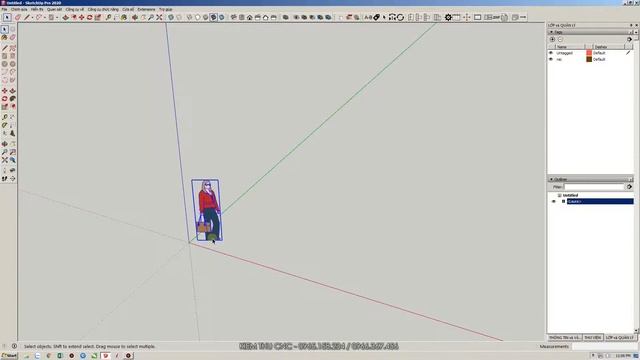Click the Select arrow in top toolbar
The image size is (640, 360).
click(7, 17)
